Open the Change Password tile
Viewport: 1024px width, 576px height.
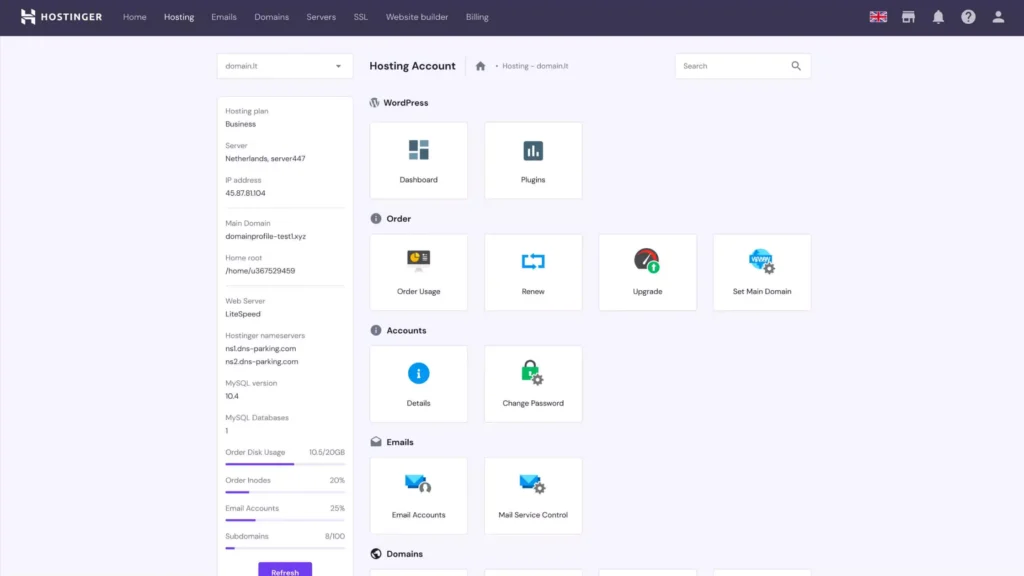(x=533, y=384)
